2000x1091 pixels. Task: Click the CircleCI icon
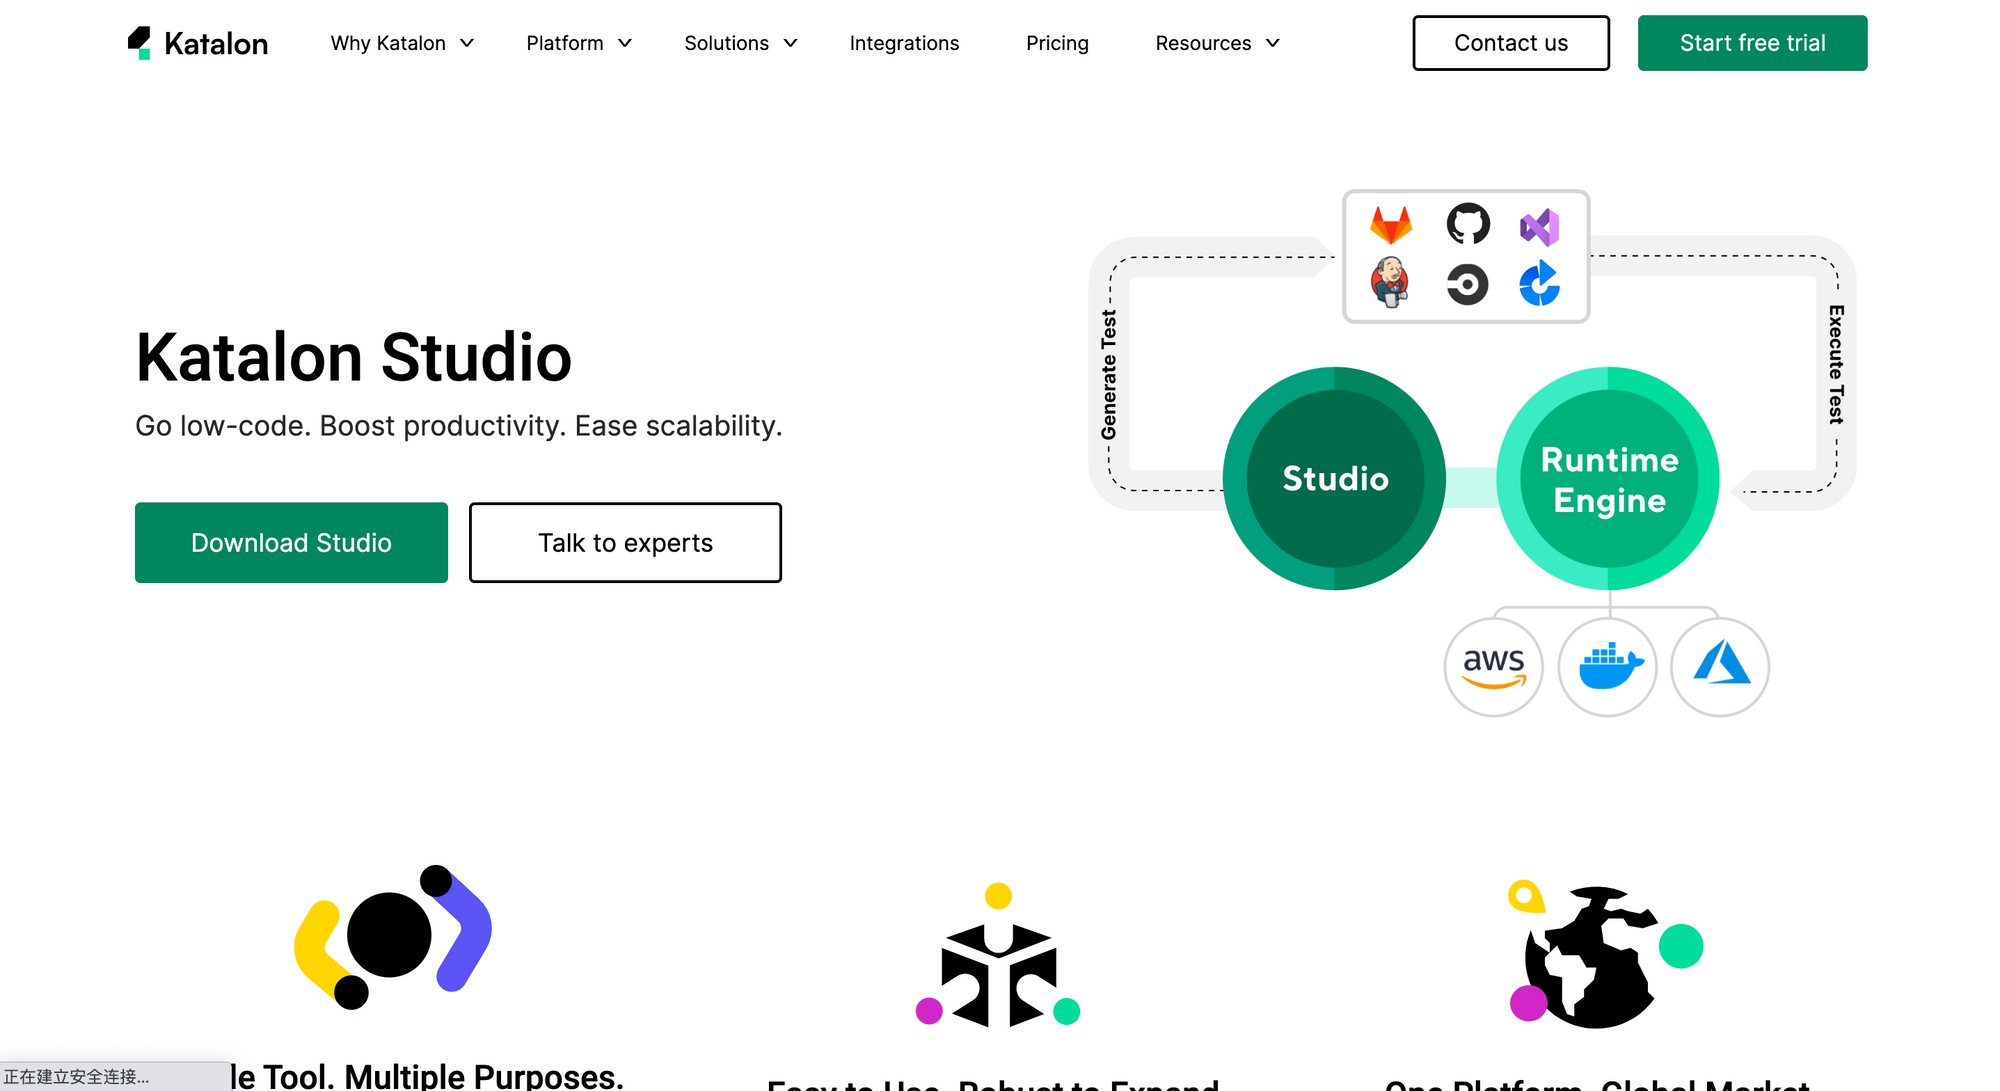(1467, 284)
